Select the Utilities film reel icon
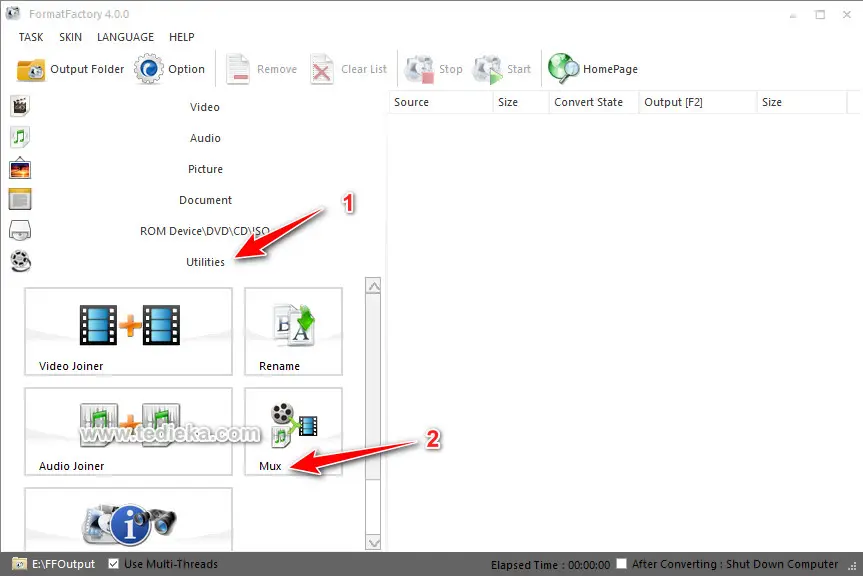The image size is (863, 576). coord(20,261)
